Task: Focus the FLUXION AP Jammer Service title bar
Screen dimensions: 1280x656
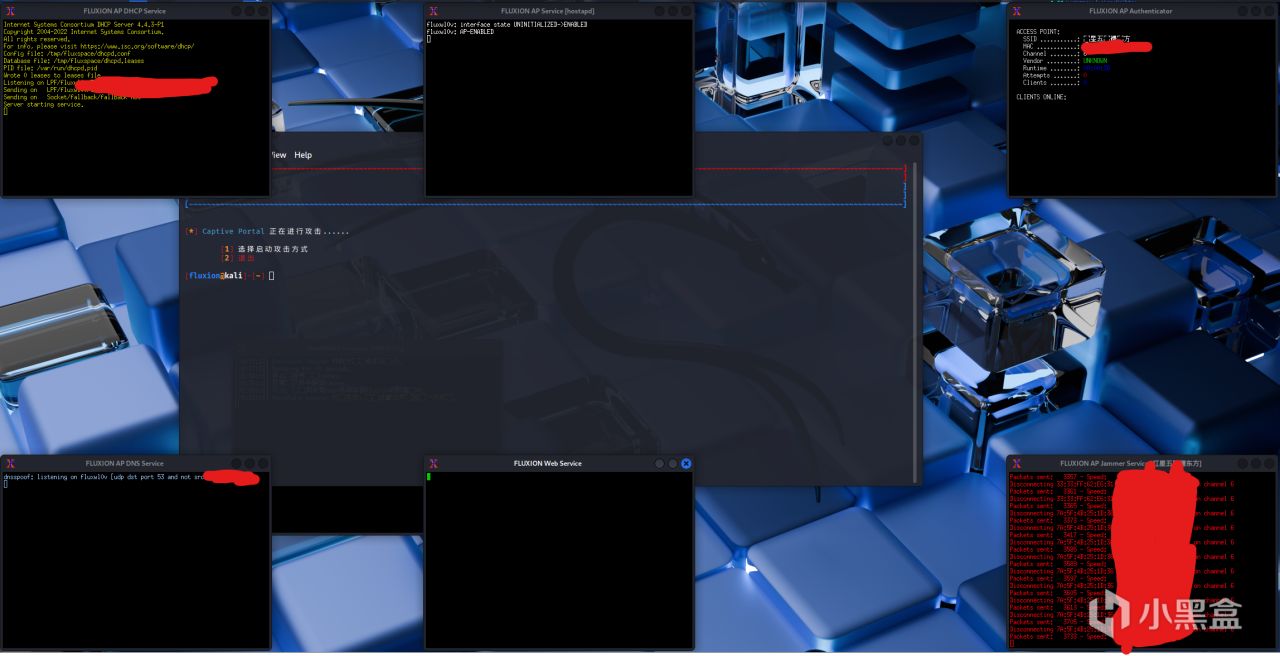Action: click(x=1143, y=463)
